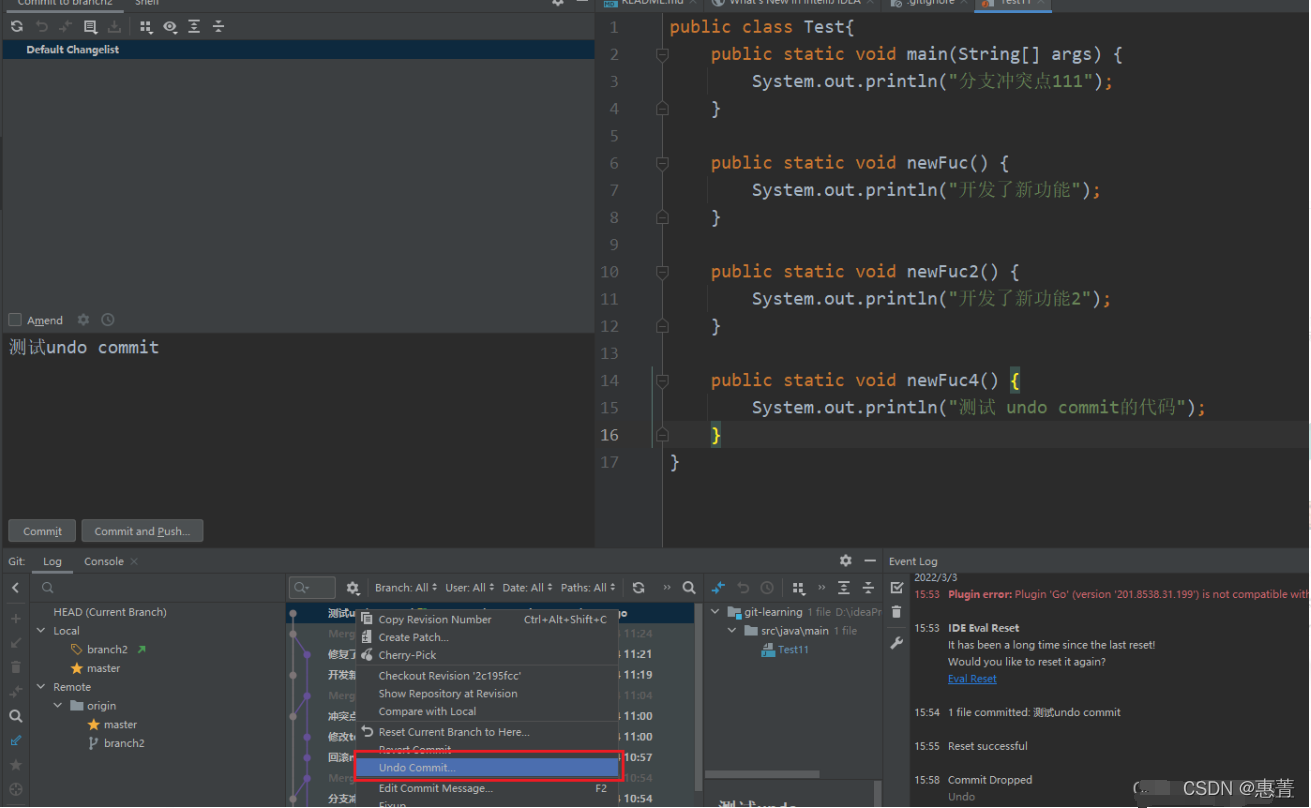This screenshot has height=808, width=1311.
Task: Refresh the Git log
Action: click(x=639, y=588)
